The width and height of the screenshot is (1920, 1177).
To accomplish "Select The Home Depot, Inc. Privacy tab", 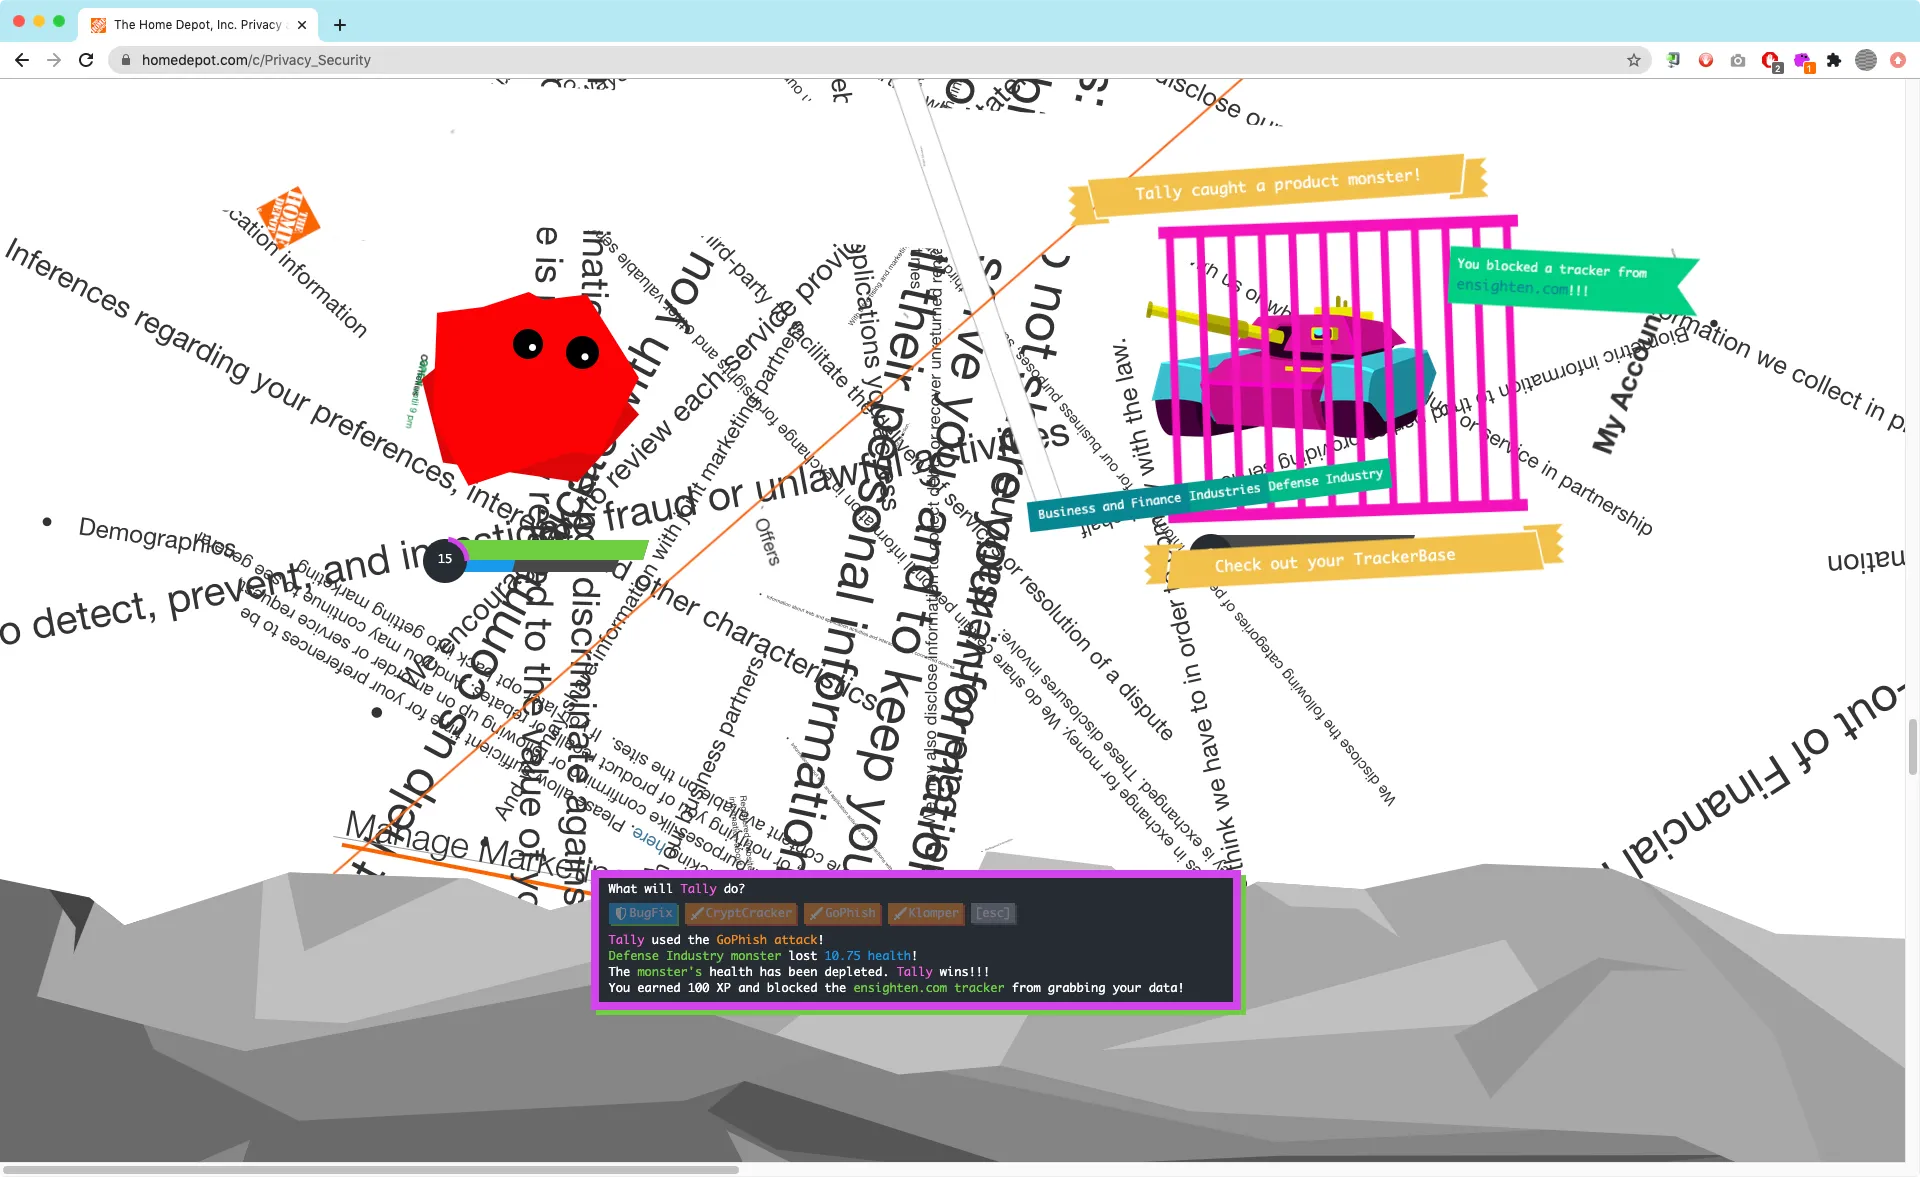I will coord(198,25).
